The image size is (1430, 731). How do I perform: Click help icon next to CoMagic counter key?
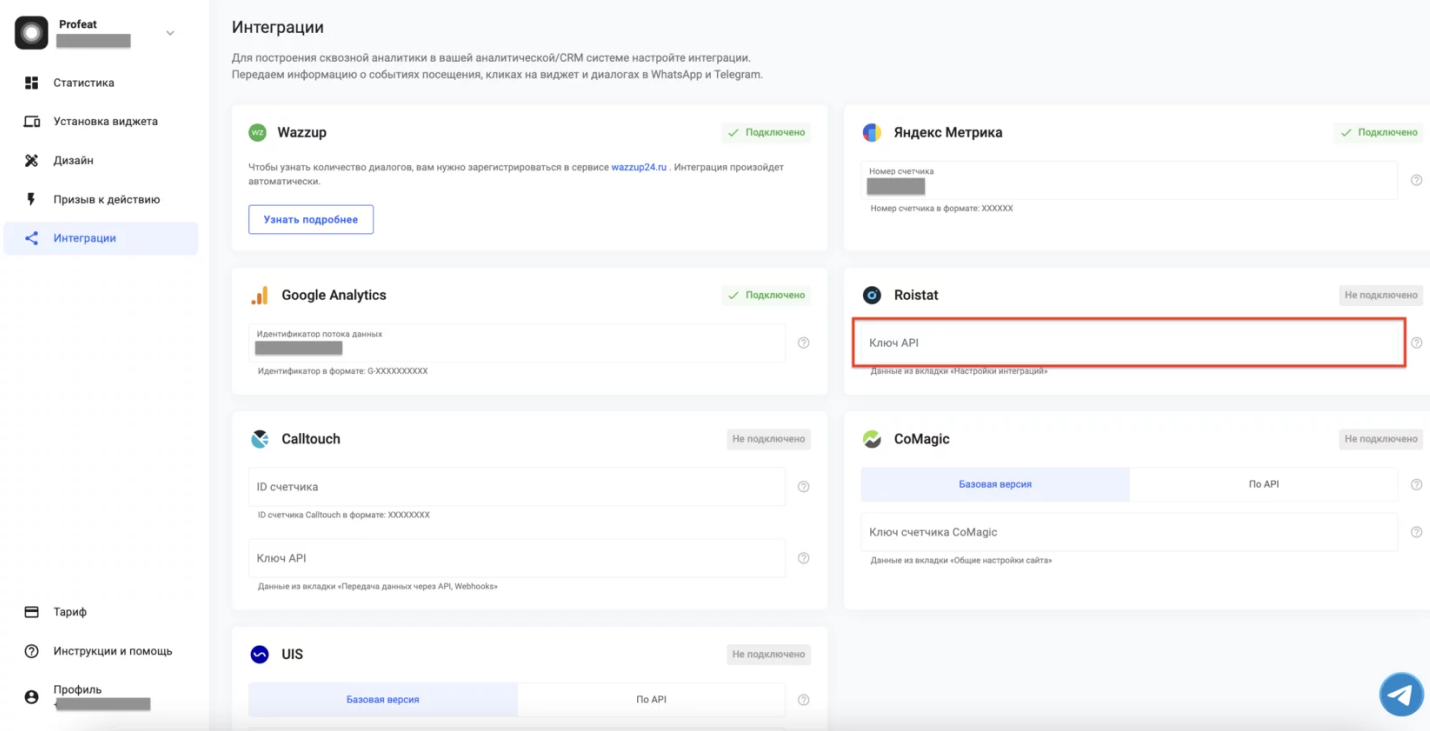(1416, 532)
